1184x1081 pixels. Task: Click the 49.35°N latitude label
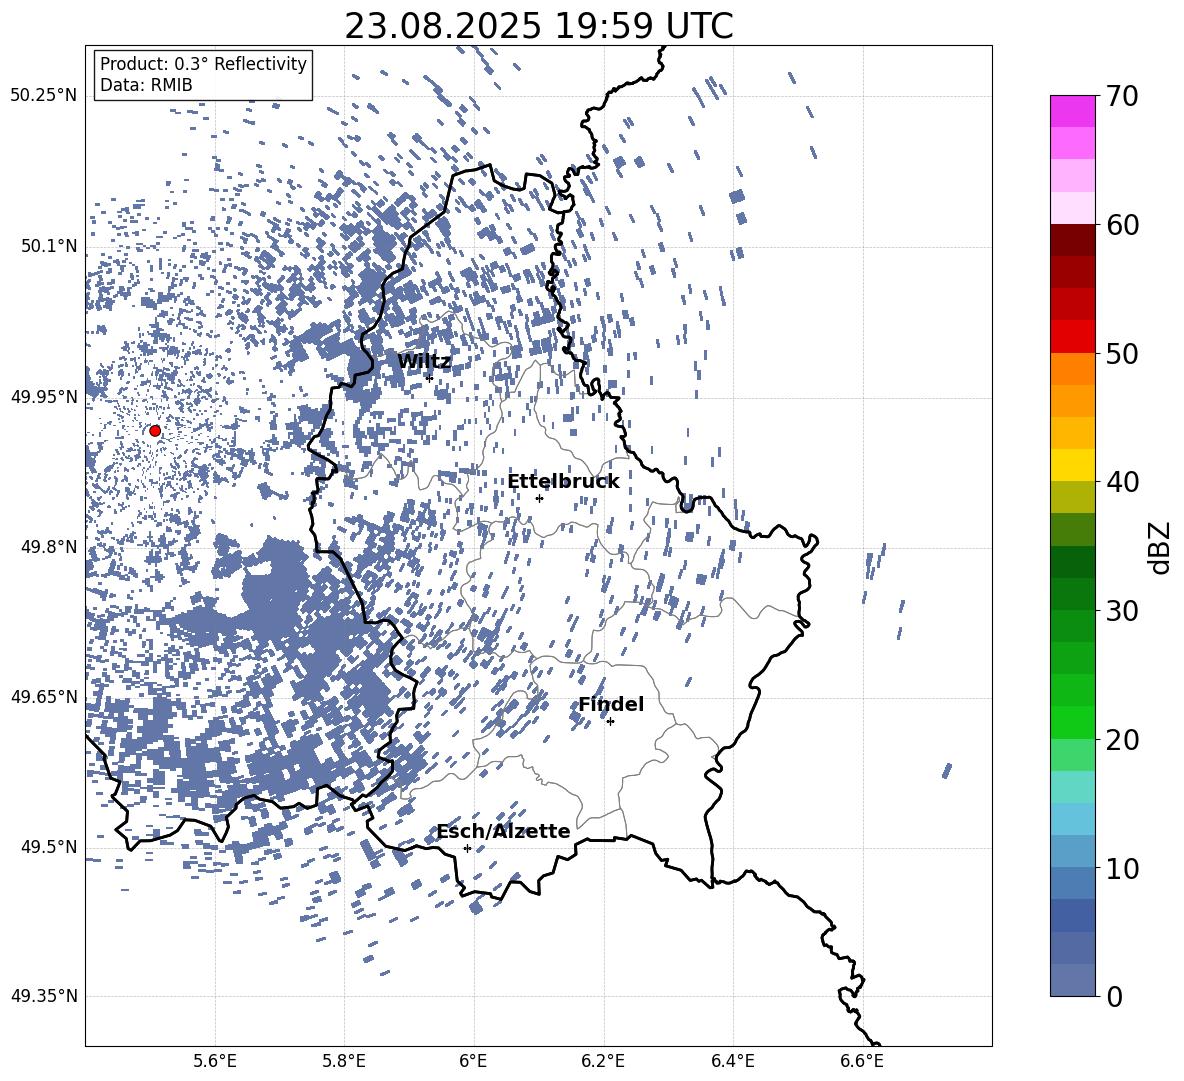[x=44, y=996]
